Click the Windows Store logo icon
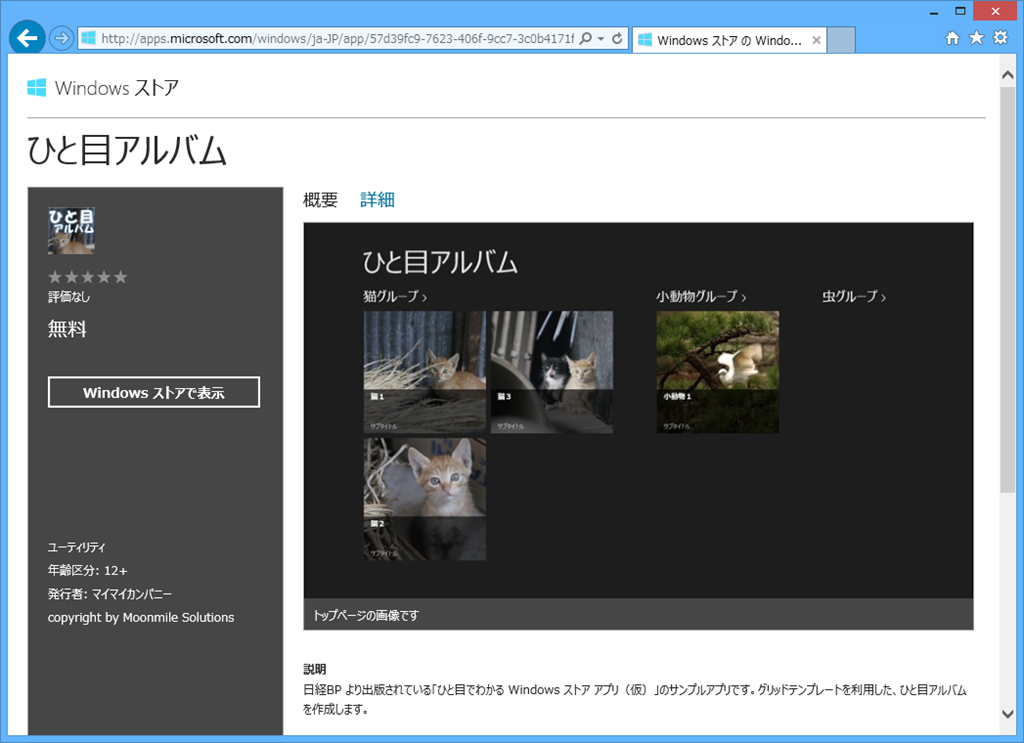Screen dimensions: 1024x743 click(x=37, y=88)
